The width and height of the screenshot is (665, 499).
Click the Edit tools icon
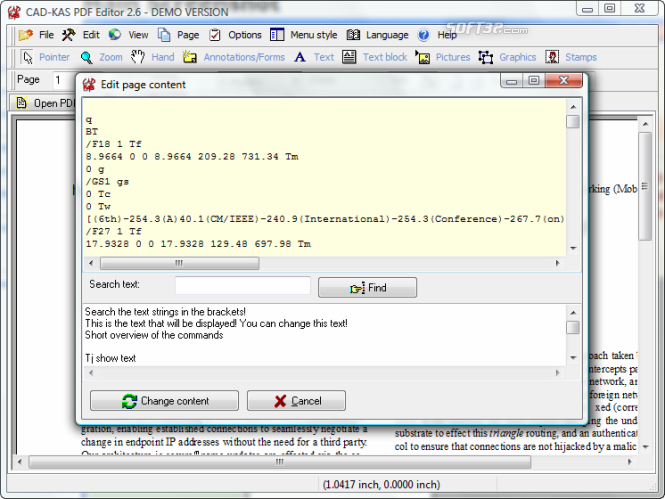click(x=68, y=35)
